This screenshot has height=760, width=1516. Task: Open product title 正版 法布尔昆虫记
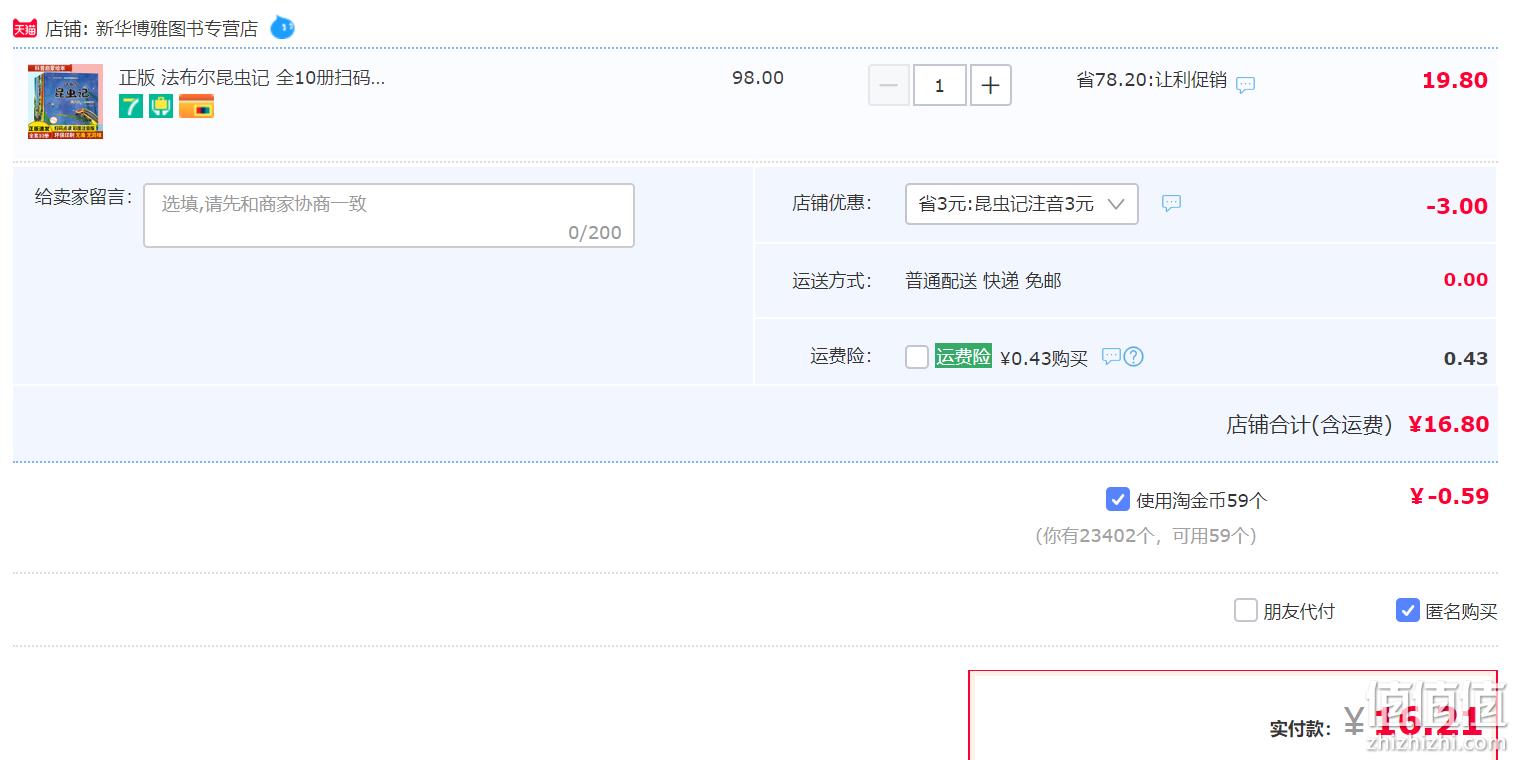(252, 78)
